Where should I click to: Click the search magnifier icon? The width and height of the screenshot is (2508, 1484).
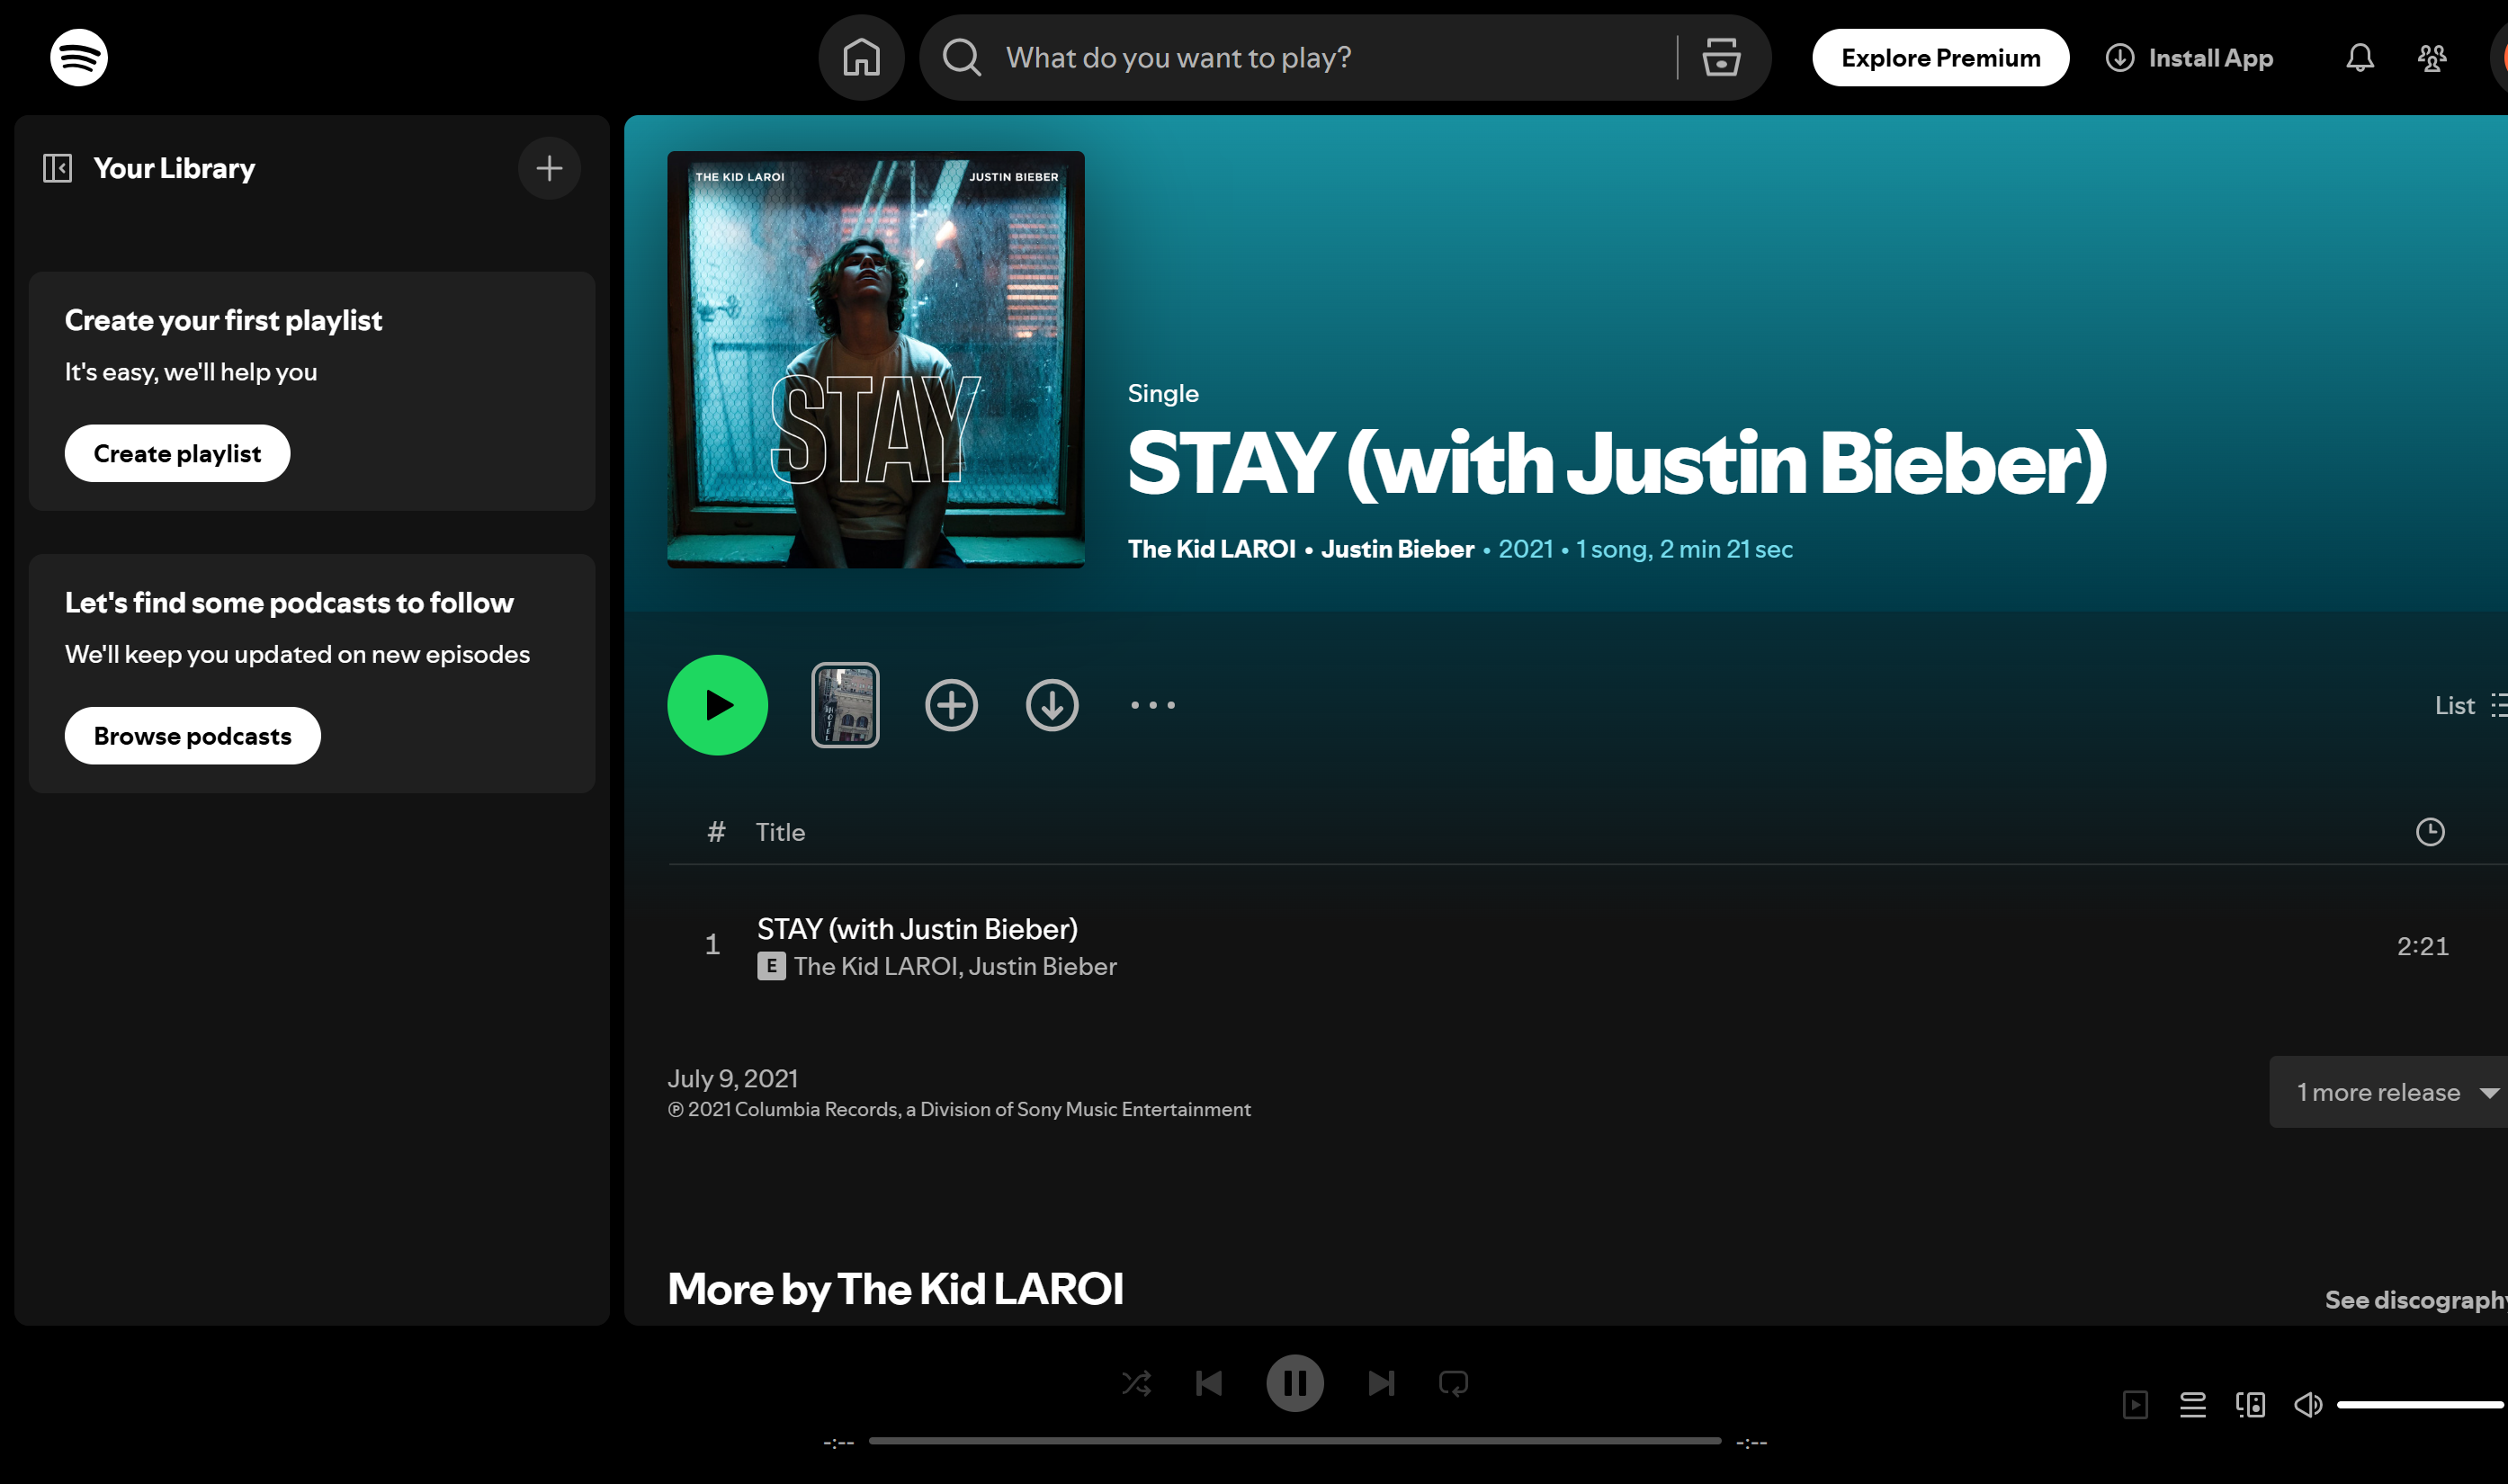[x=961, y=58]
